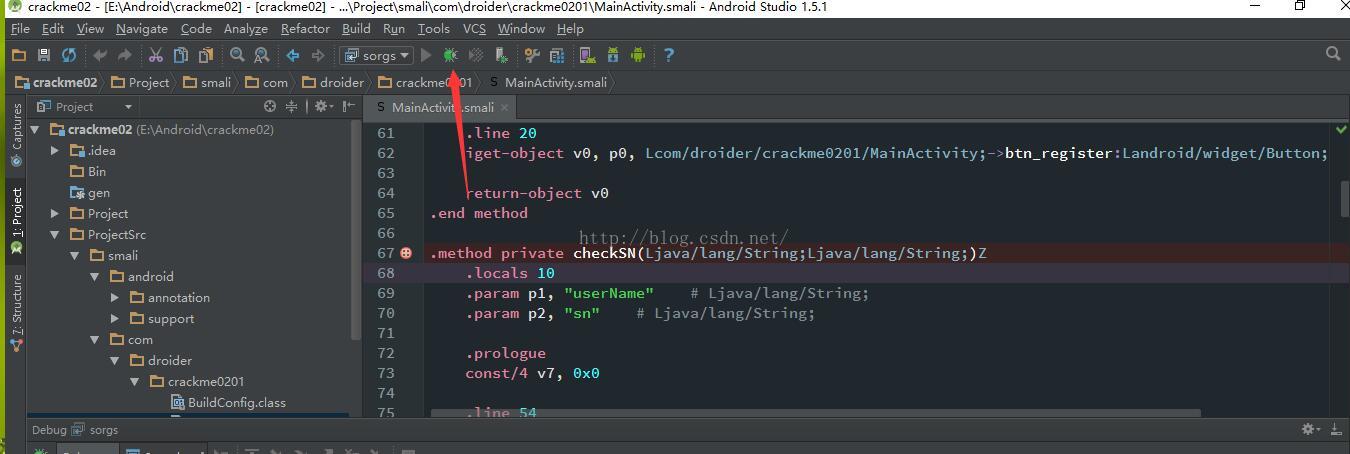1350x454 pixels.
Task: Expand the support folder
Action: pos(115,318)
